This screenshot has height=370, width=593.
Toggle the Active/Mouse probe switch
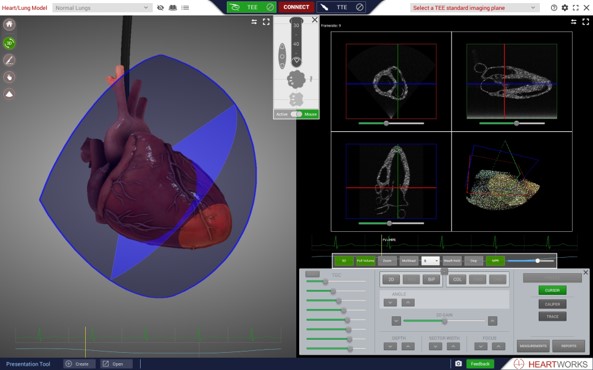click(296, 114)
